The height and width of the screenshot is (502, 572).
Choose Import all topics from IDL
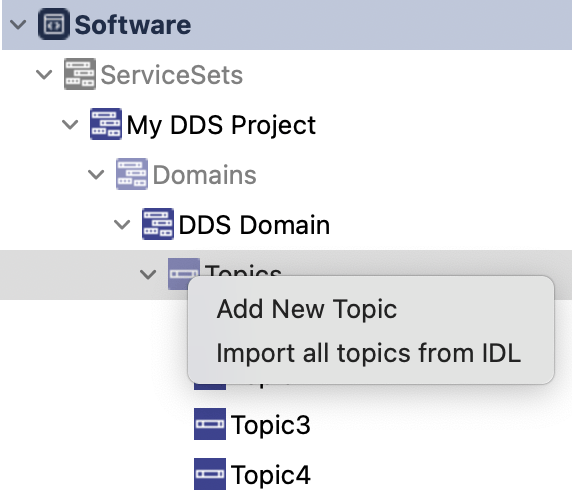click(368, 353)
